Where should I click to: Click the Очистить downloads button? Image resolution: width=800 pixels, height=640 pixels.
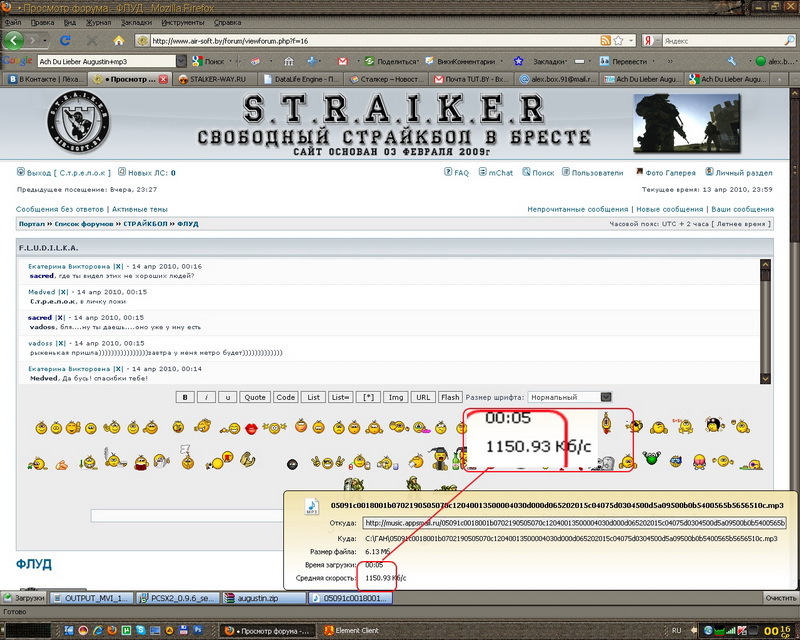click(781, 598)
